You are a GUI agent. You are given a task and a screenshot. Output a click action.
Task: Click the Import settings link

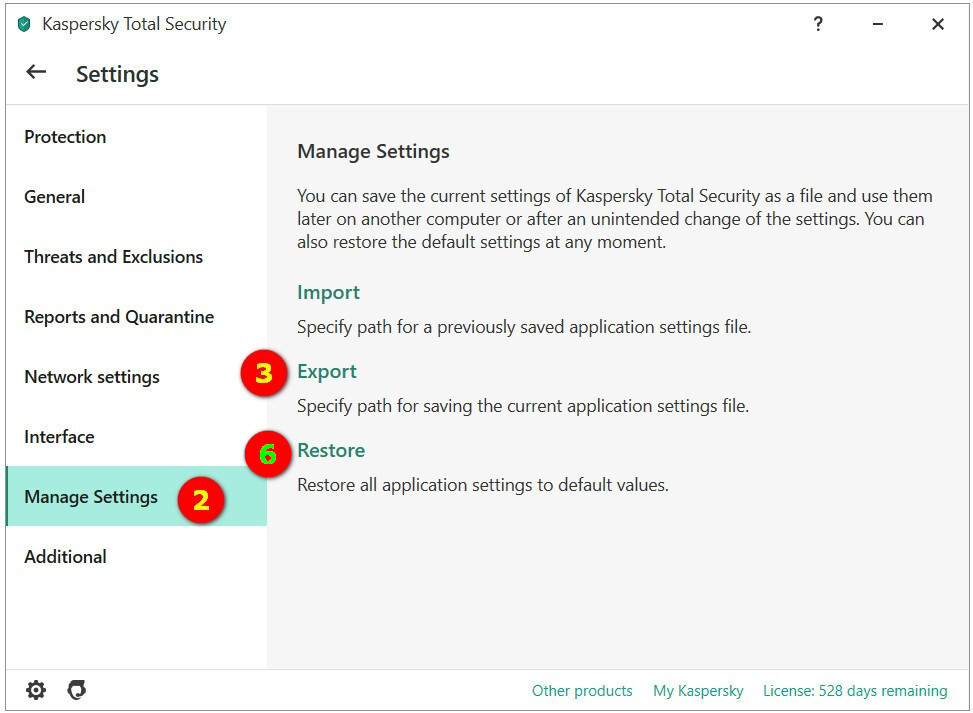[x=328, y=292]
